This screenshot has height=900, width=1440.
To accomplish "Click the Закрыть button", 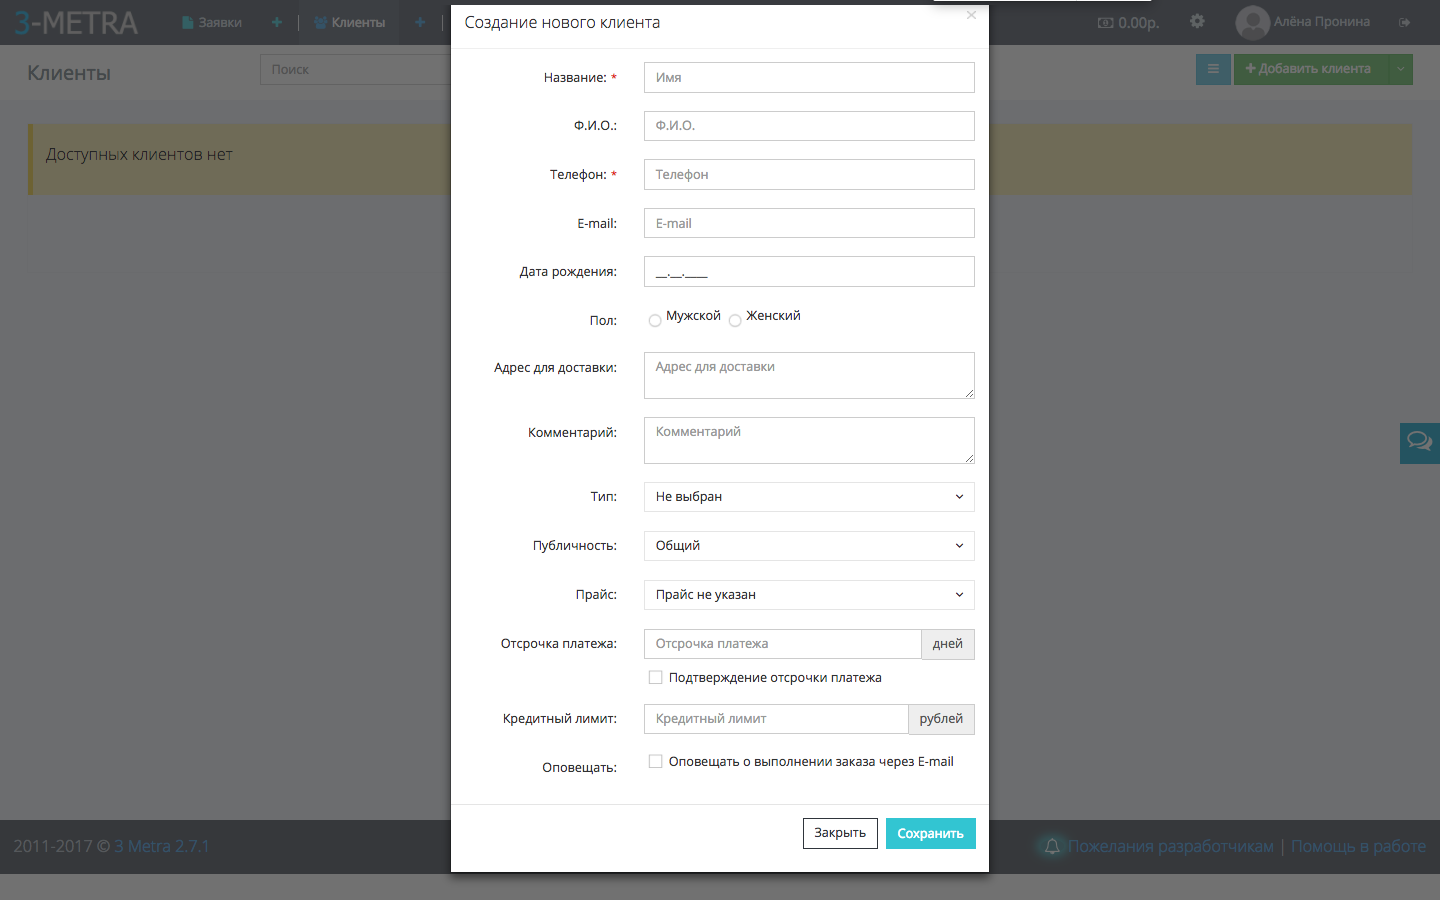I will click(x=840, y=833).
